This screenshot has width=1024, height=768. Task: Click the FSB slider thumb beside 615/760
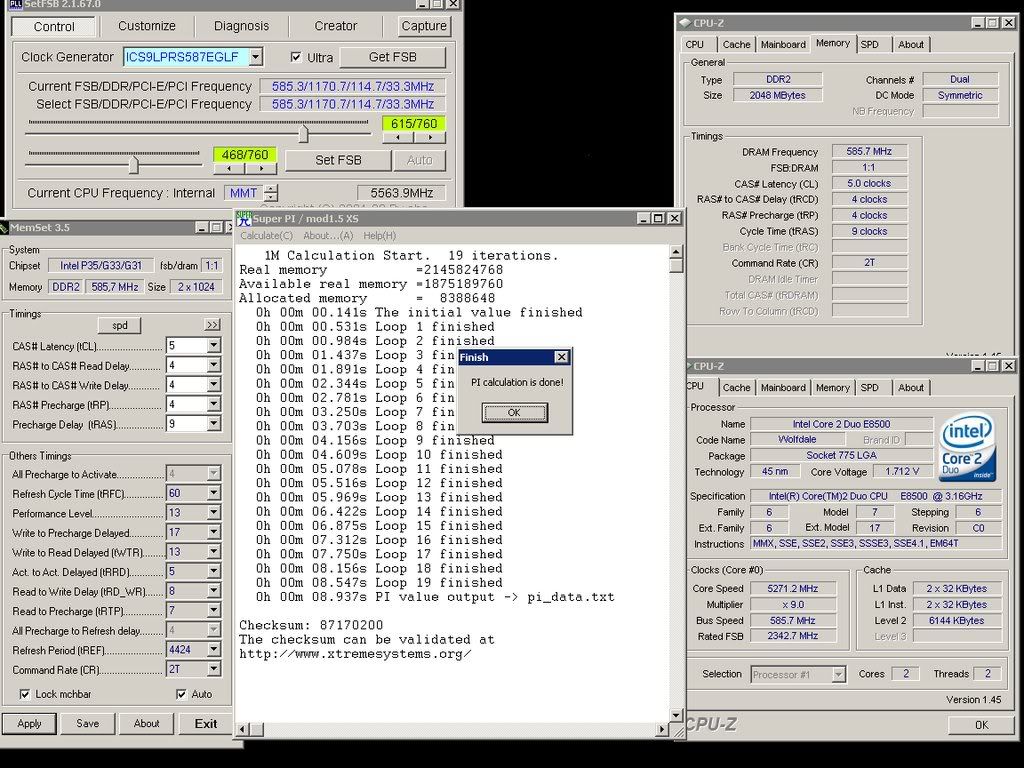(304, 134)
